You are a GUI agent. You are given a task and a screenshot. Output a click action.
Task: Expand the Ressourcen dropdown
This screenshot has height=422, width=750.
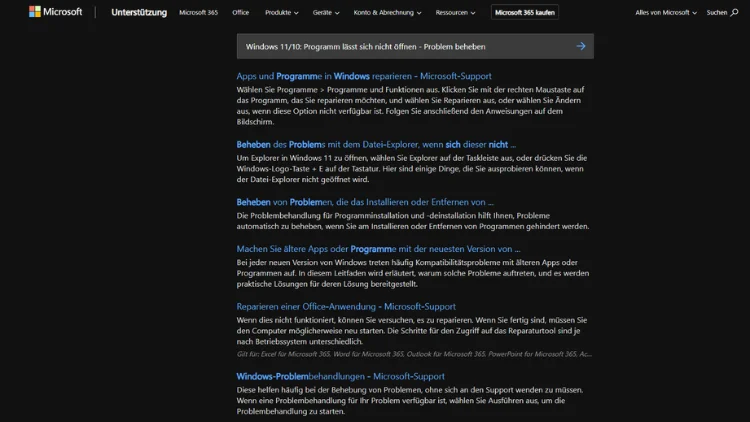(x=455, y=12)
